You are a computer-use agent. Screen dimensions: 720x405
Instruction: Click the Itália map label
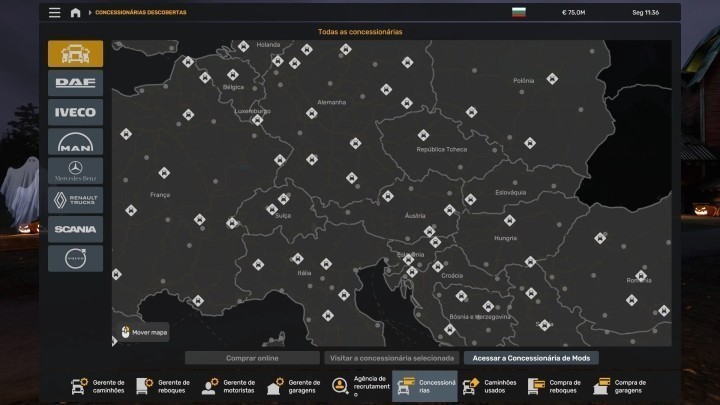point(304,273)
